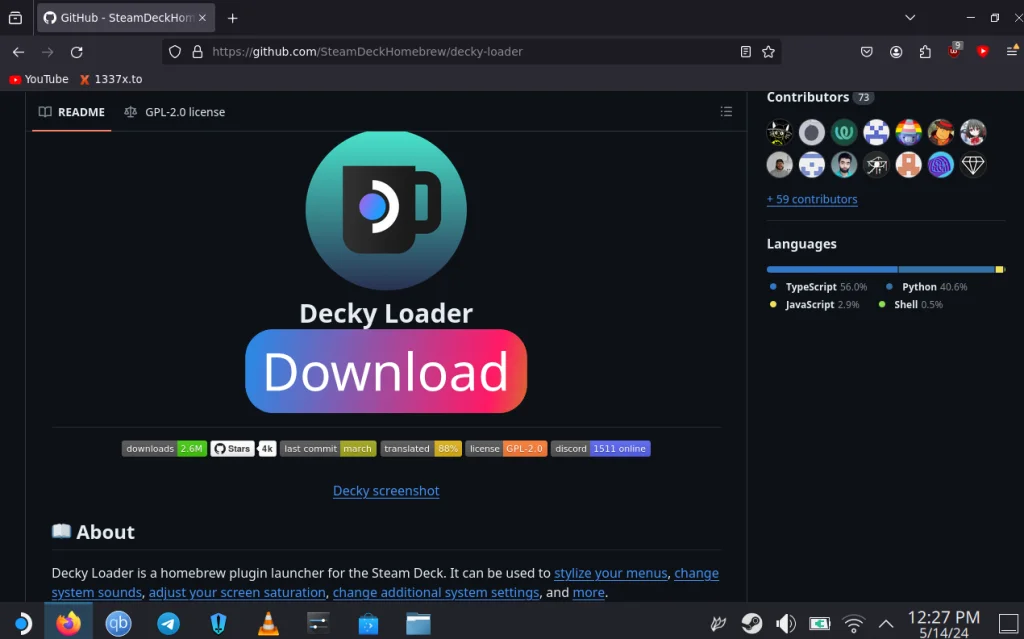Expand hidden system tray icons

pyautogui.click(x=886, y=623)
